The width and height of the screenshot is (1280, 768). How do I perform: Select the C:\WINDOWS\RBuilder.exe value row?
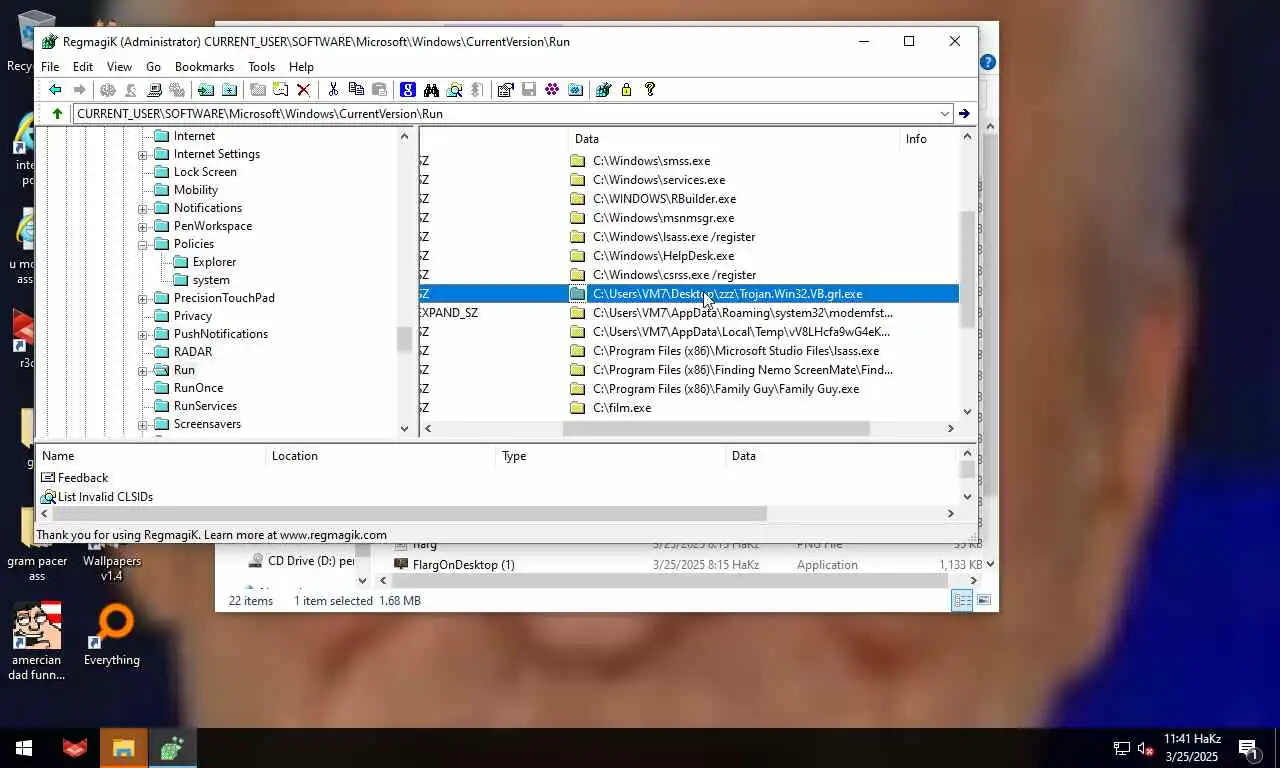pos(689,199)
